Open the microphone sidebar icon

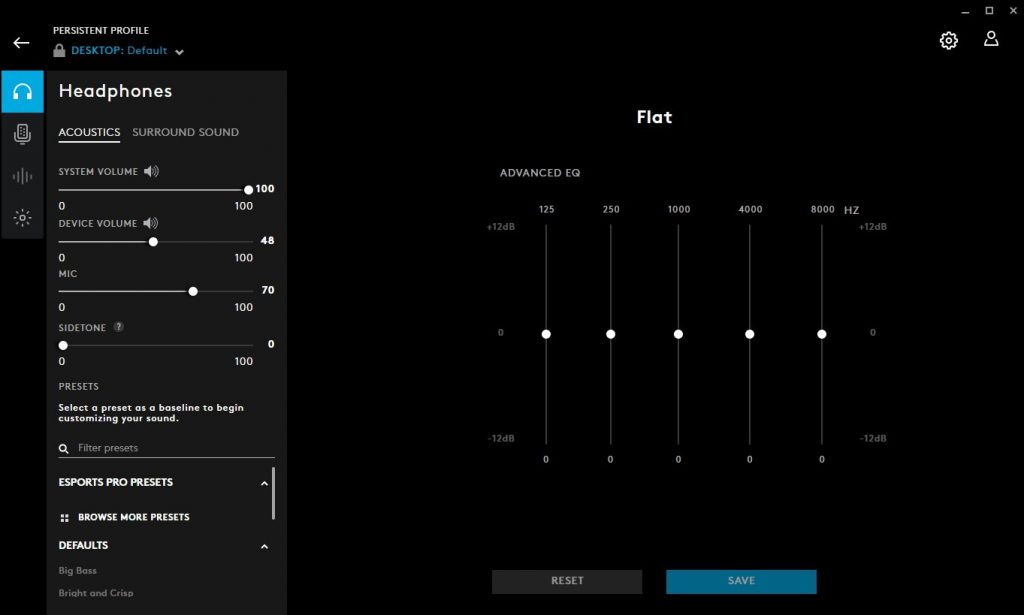tap(22, 134)
